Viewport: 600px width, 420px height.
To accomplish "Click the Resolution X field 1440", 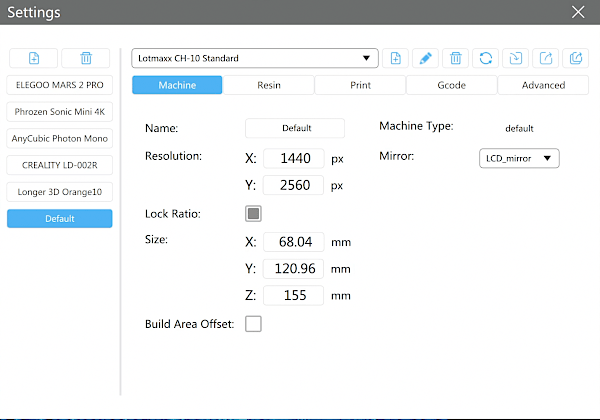I will (294, 158).
